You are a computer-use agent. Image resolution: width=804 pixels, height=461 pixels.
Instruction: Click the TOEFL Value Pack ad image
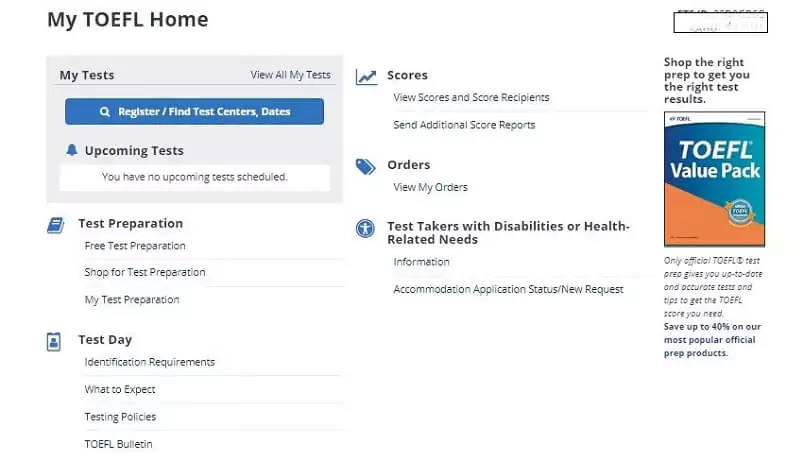point(714,179)
